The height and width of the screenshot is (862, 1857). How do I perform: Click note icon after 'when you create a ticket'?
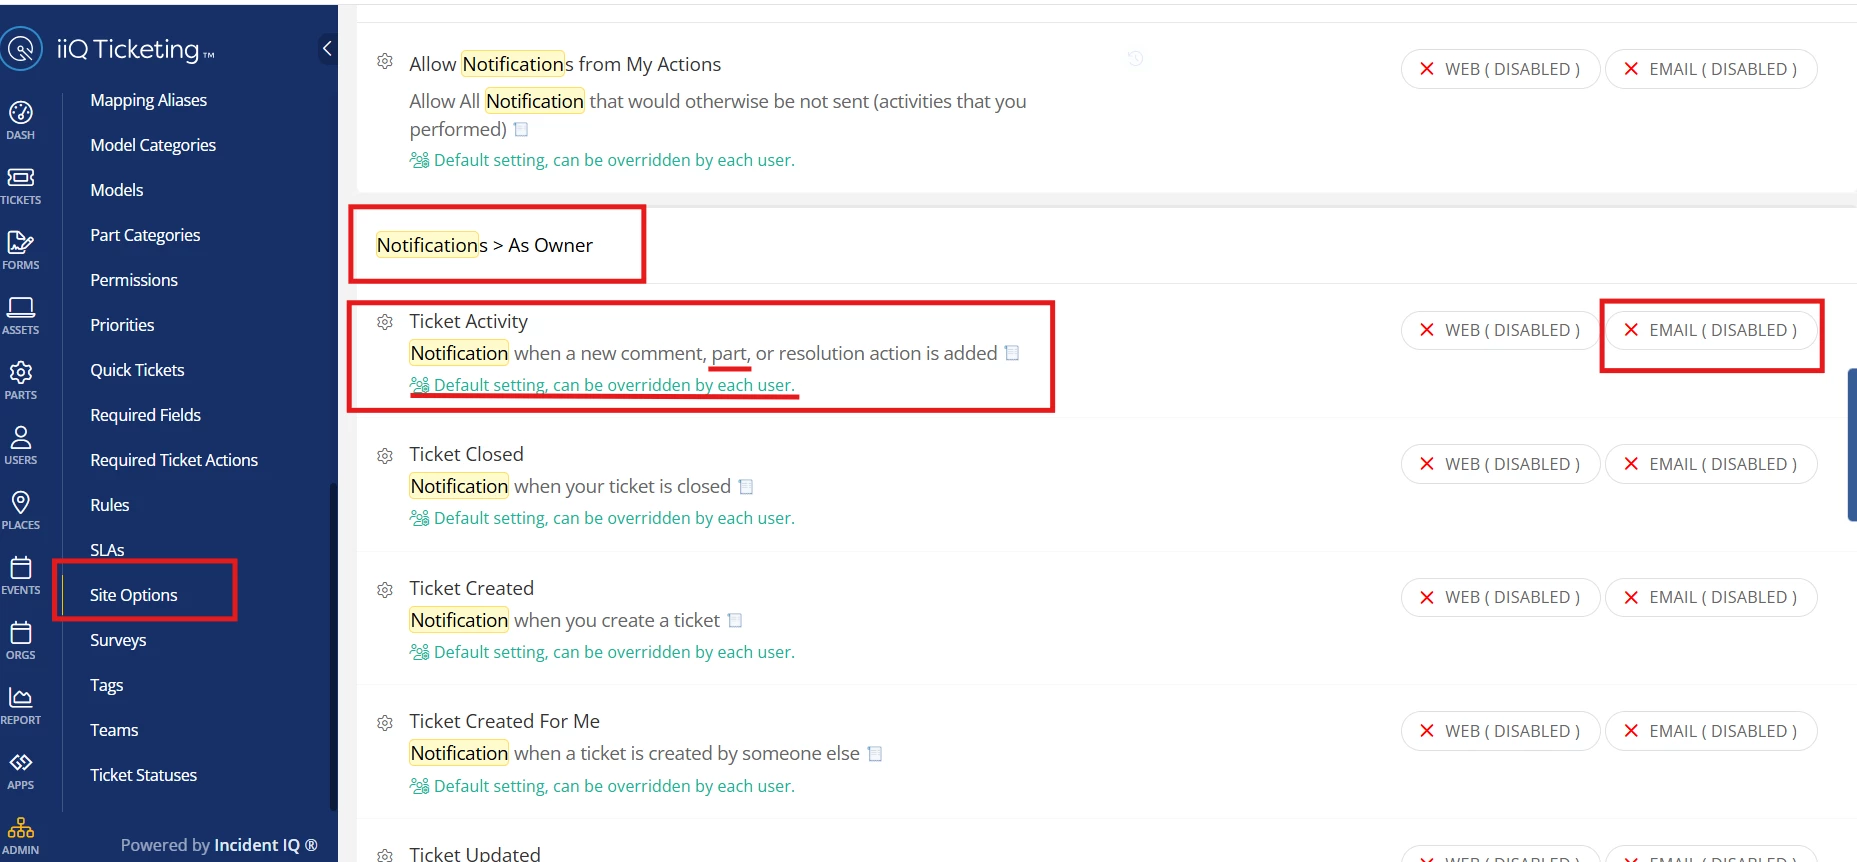point(735,620)
